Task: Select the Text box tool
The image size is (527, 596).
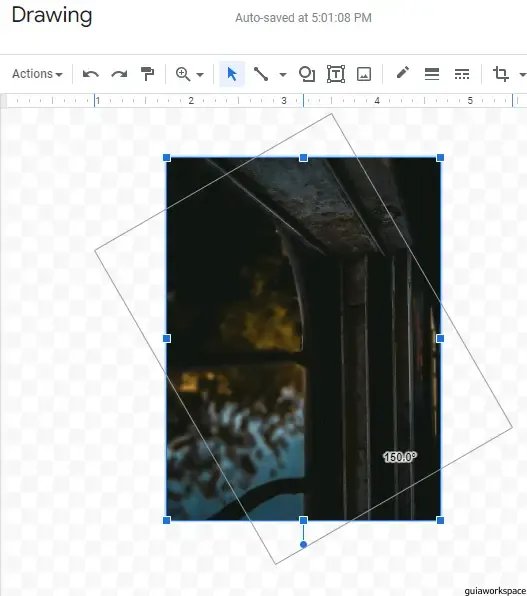Action: [336, 74]
